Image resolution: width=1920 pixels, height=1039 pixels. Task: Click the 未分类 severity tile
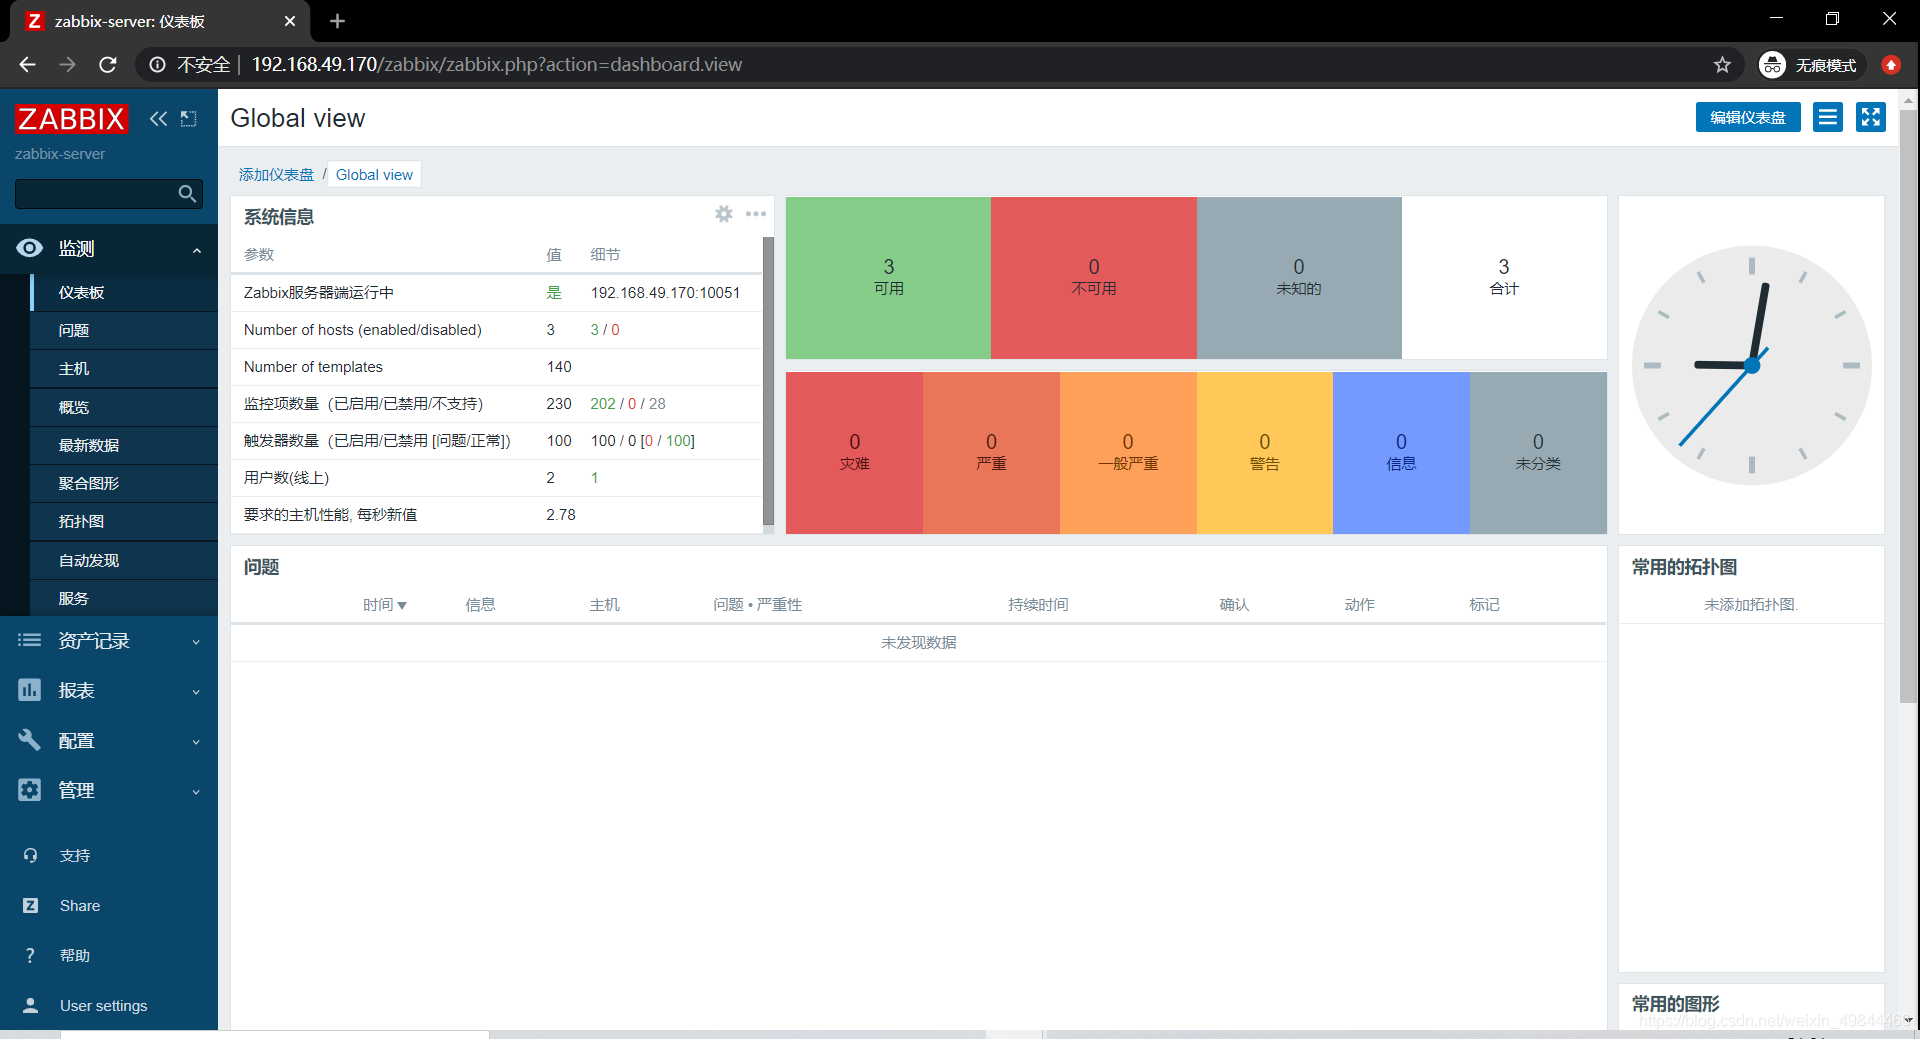[1538, 453]
